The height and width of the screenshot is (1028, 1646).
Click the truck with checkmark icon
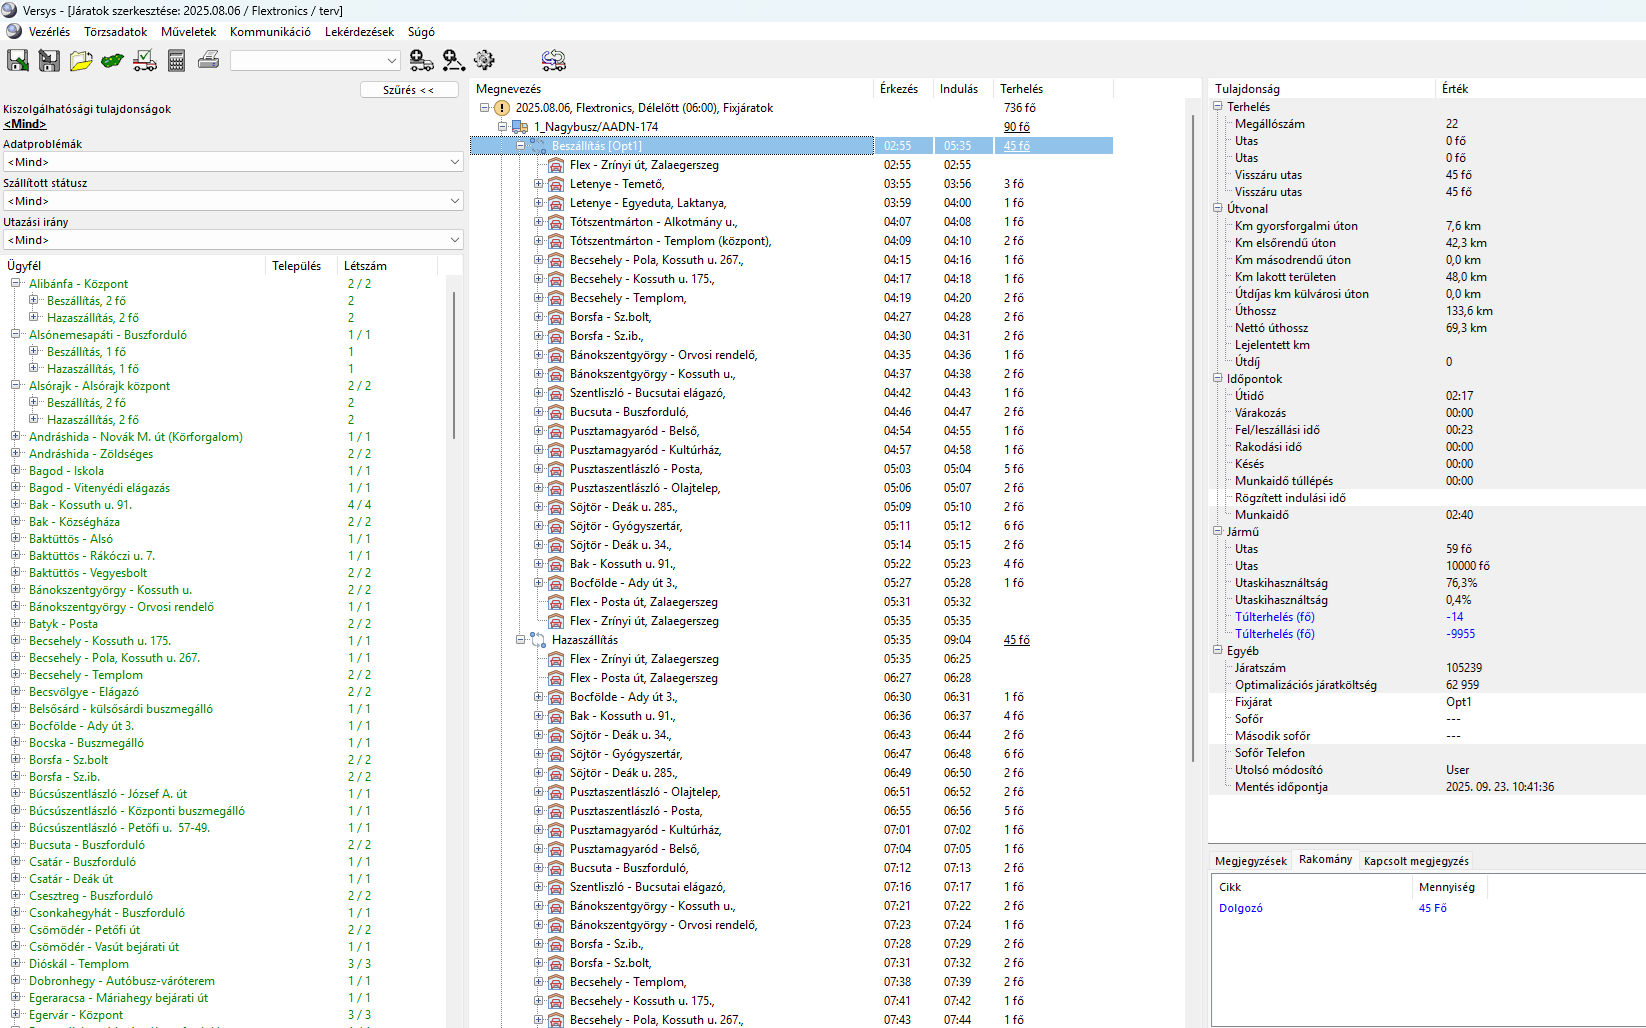click(145, 61)
